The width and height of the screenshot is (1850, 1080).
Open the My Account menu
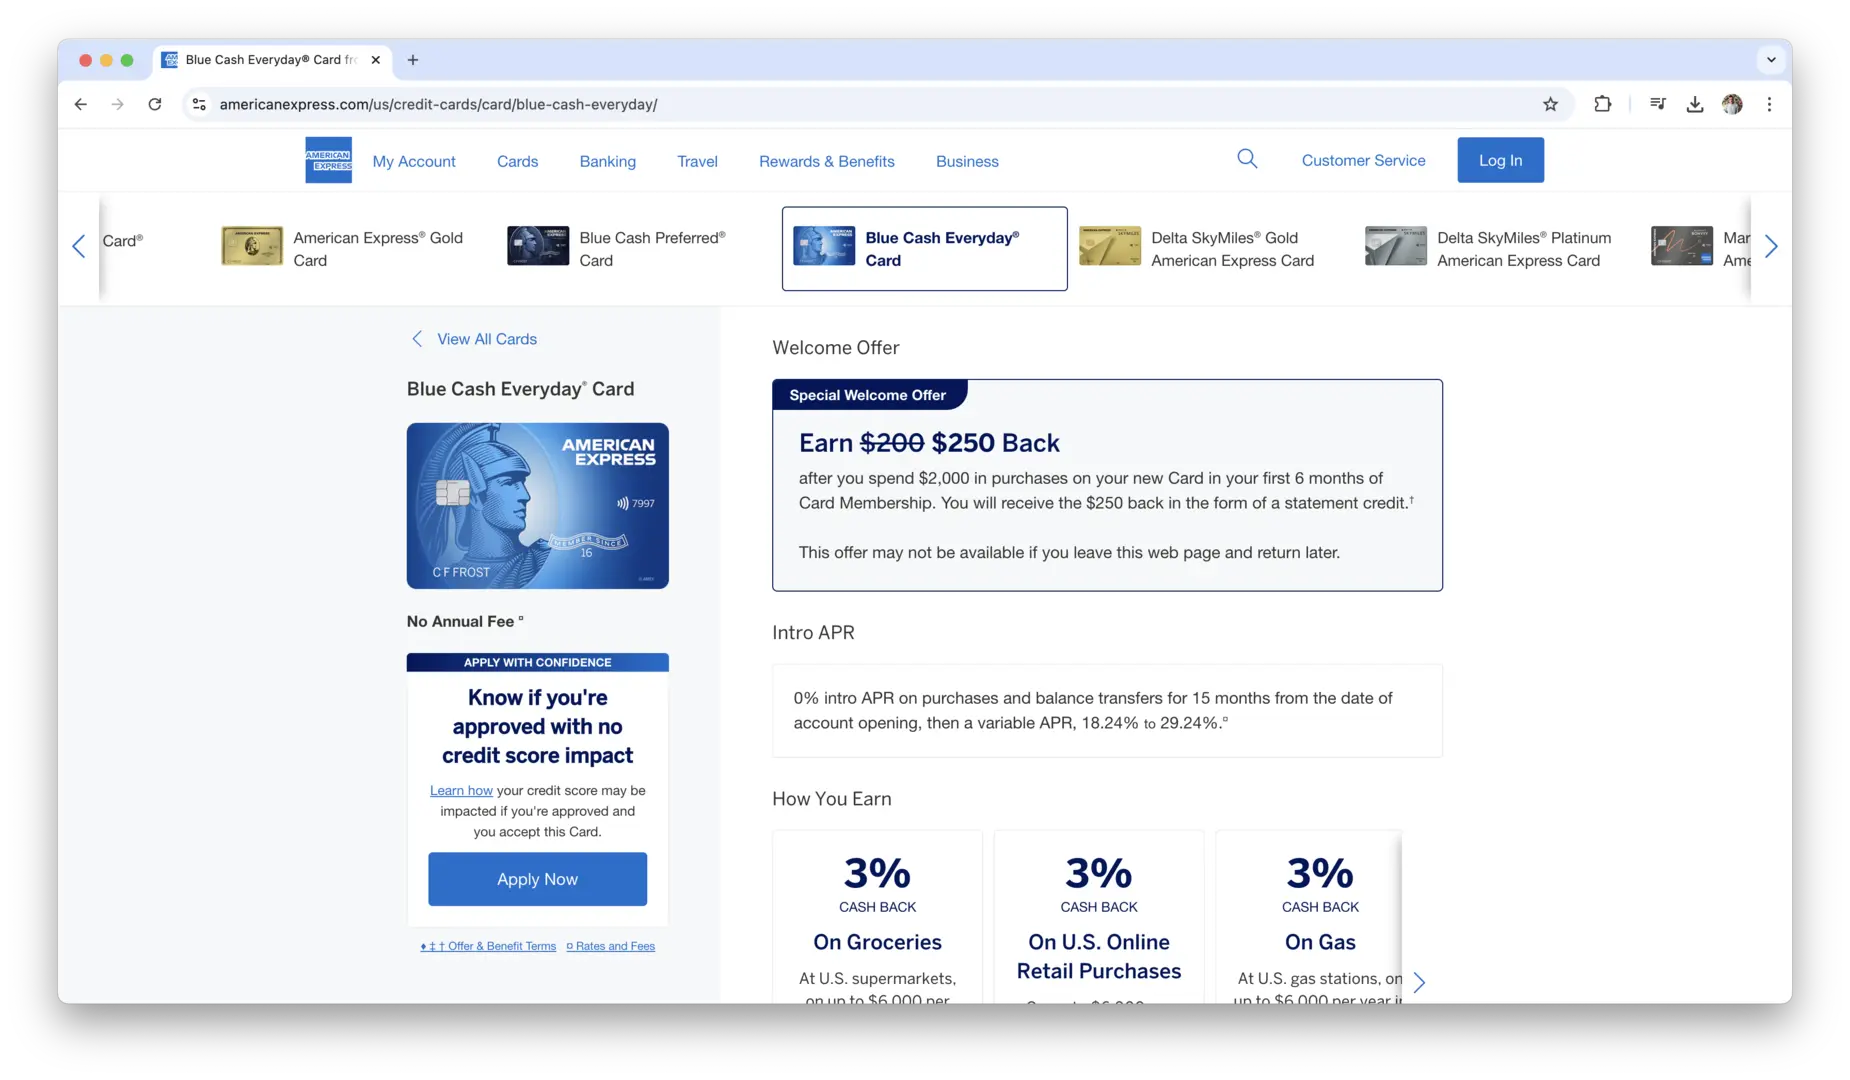point(414,161)
